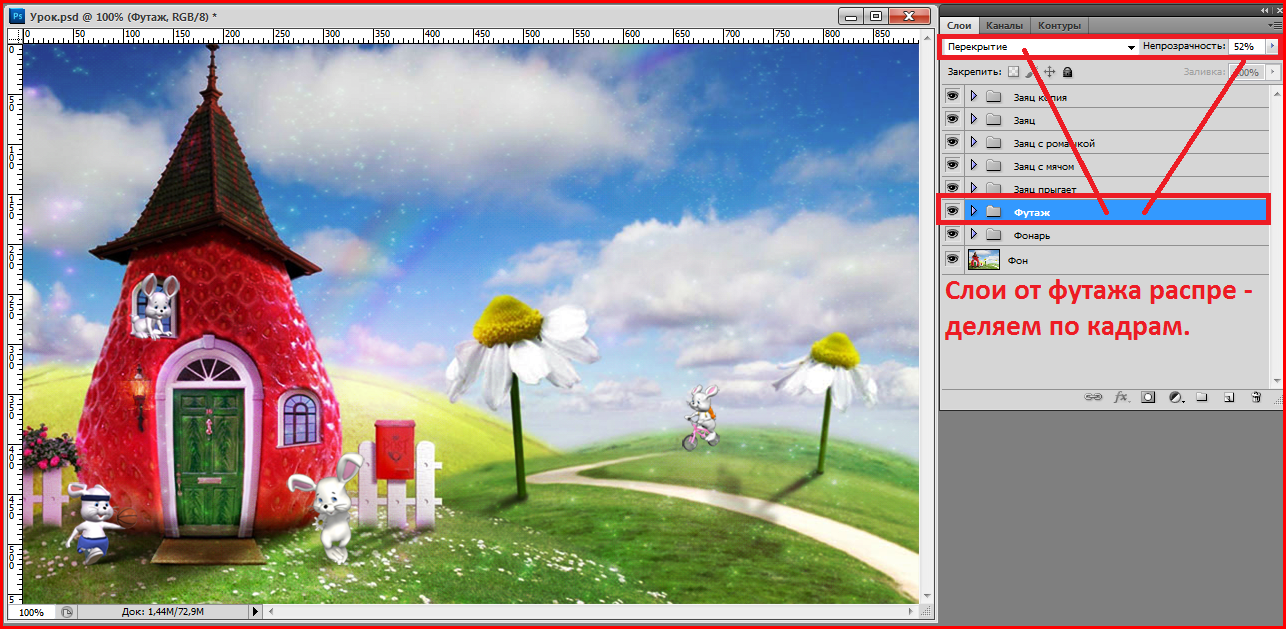Click folder icon of Футаж group
Viewport: 1286px width, 629px height.
[993, 211]
